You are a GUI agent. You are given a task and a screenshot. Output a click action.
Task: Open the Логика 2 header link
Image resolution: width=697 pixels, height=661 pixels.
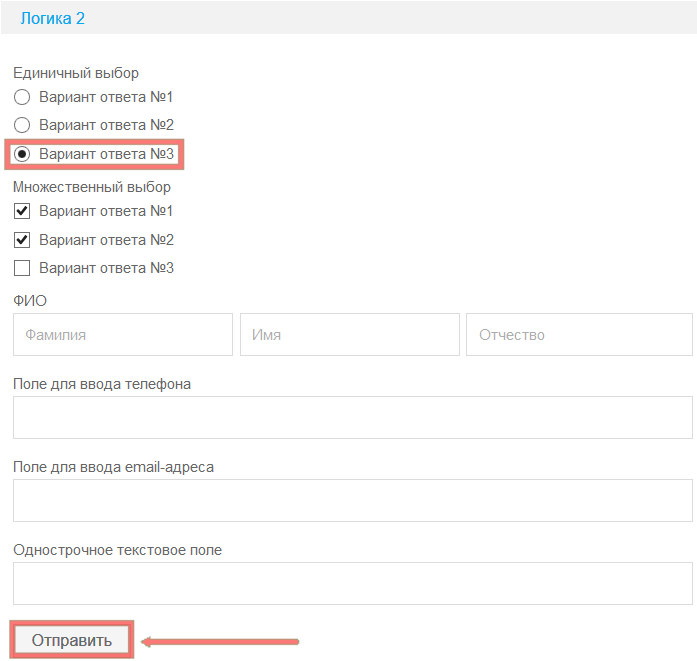pos(54,18)
